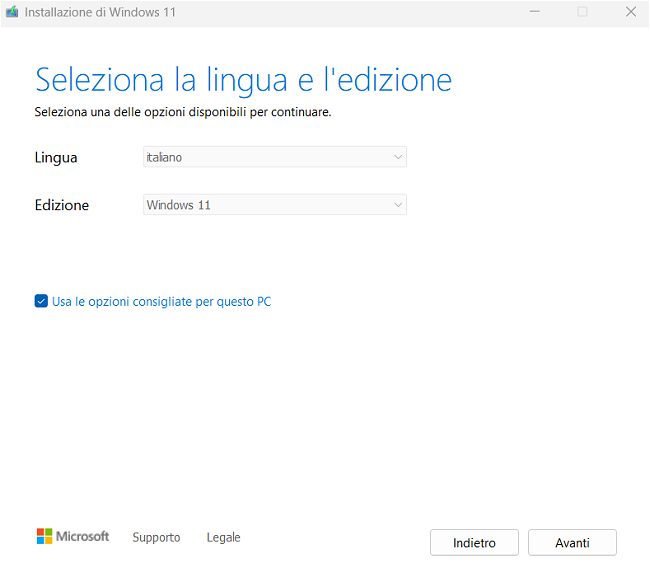Open the Supporto link
This screenshot has width=650, height=577.
(x=156, y=537)
